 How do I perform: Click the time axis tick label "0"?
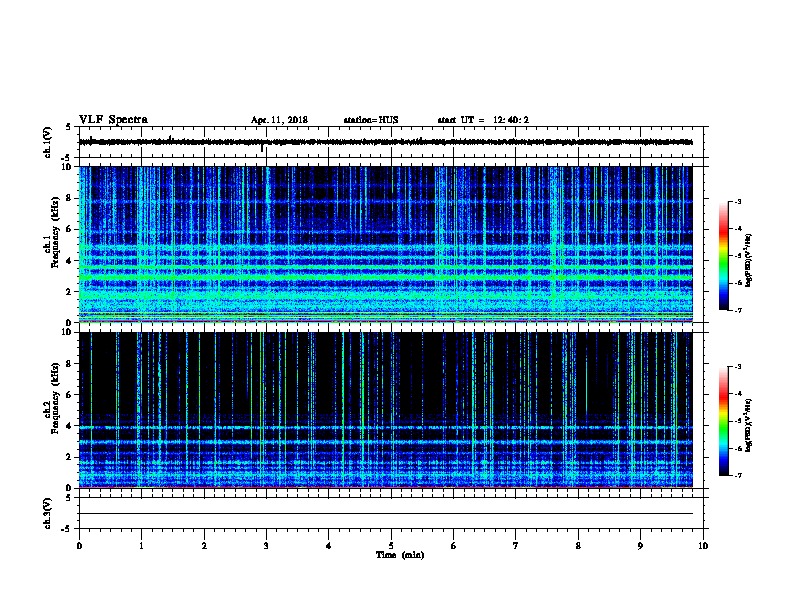(x=79, y=546)
